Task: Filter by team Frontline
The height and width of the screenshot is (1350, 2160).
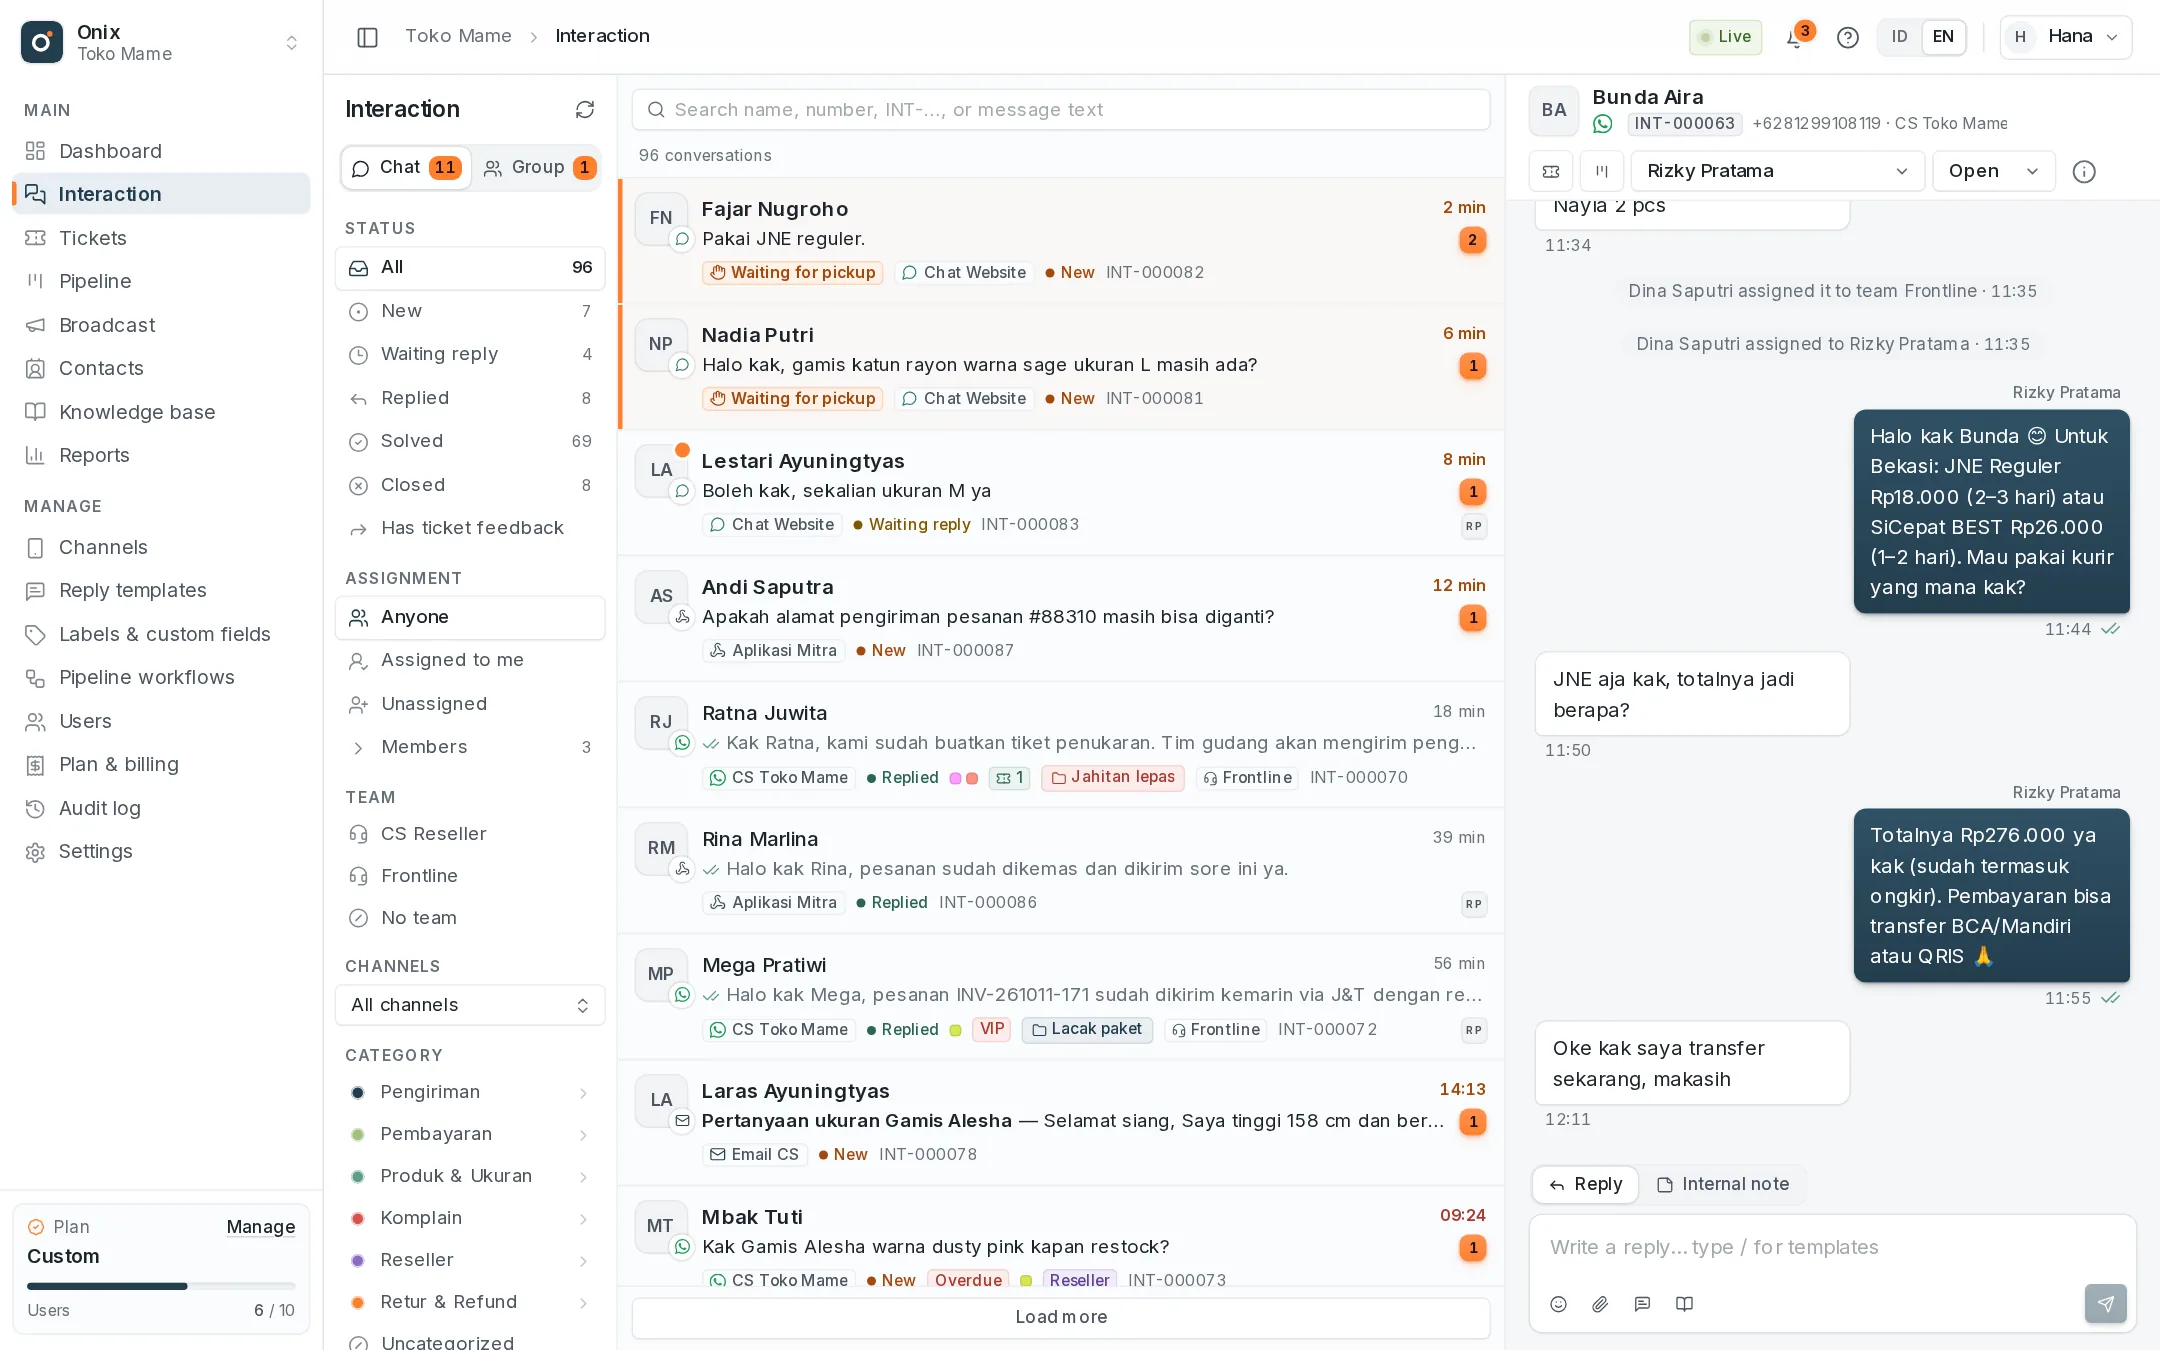Action: coord(470,876)
